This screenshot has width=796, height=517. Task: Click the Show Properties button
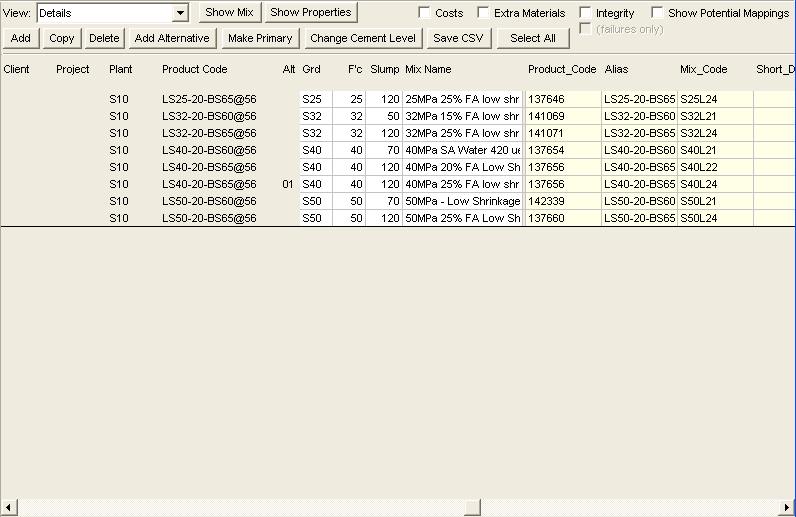pos(311,13)
